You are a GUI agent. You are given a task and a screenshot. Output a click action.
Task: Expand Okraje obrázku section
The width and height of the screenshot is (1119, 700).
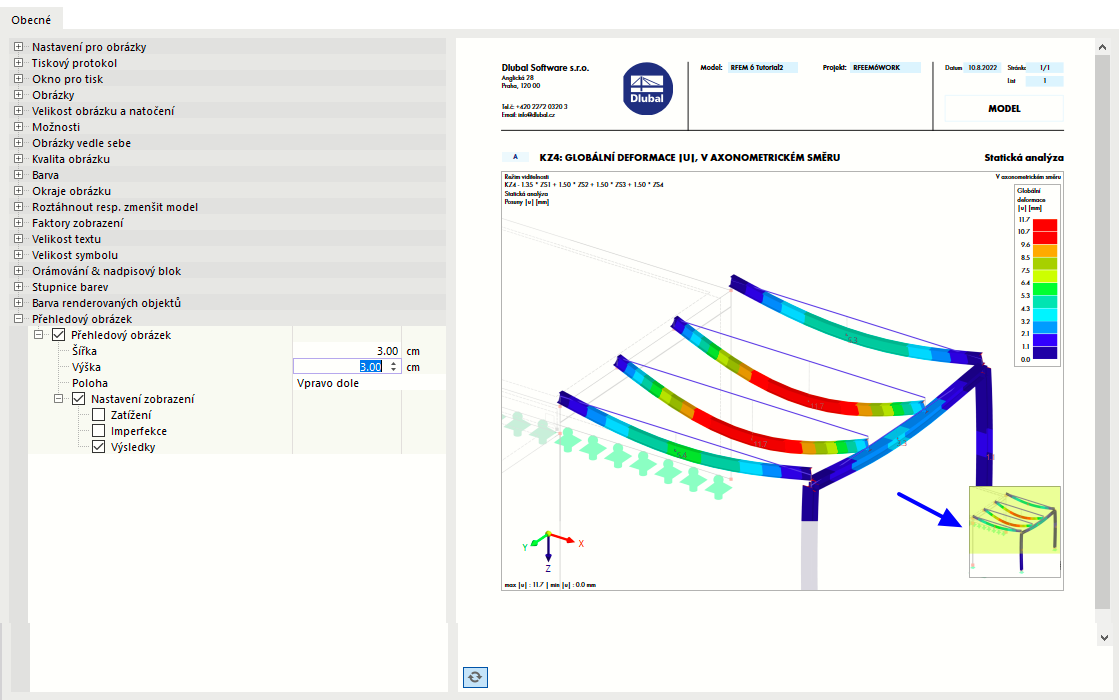(x=19, y=191)
